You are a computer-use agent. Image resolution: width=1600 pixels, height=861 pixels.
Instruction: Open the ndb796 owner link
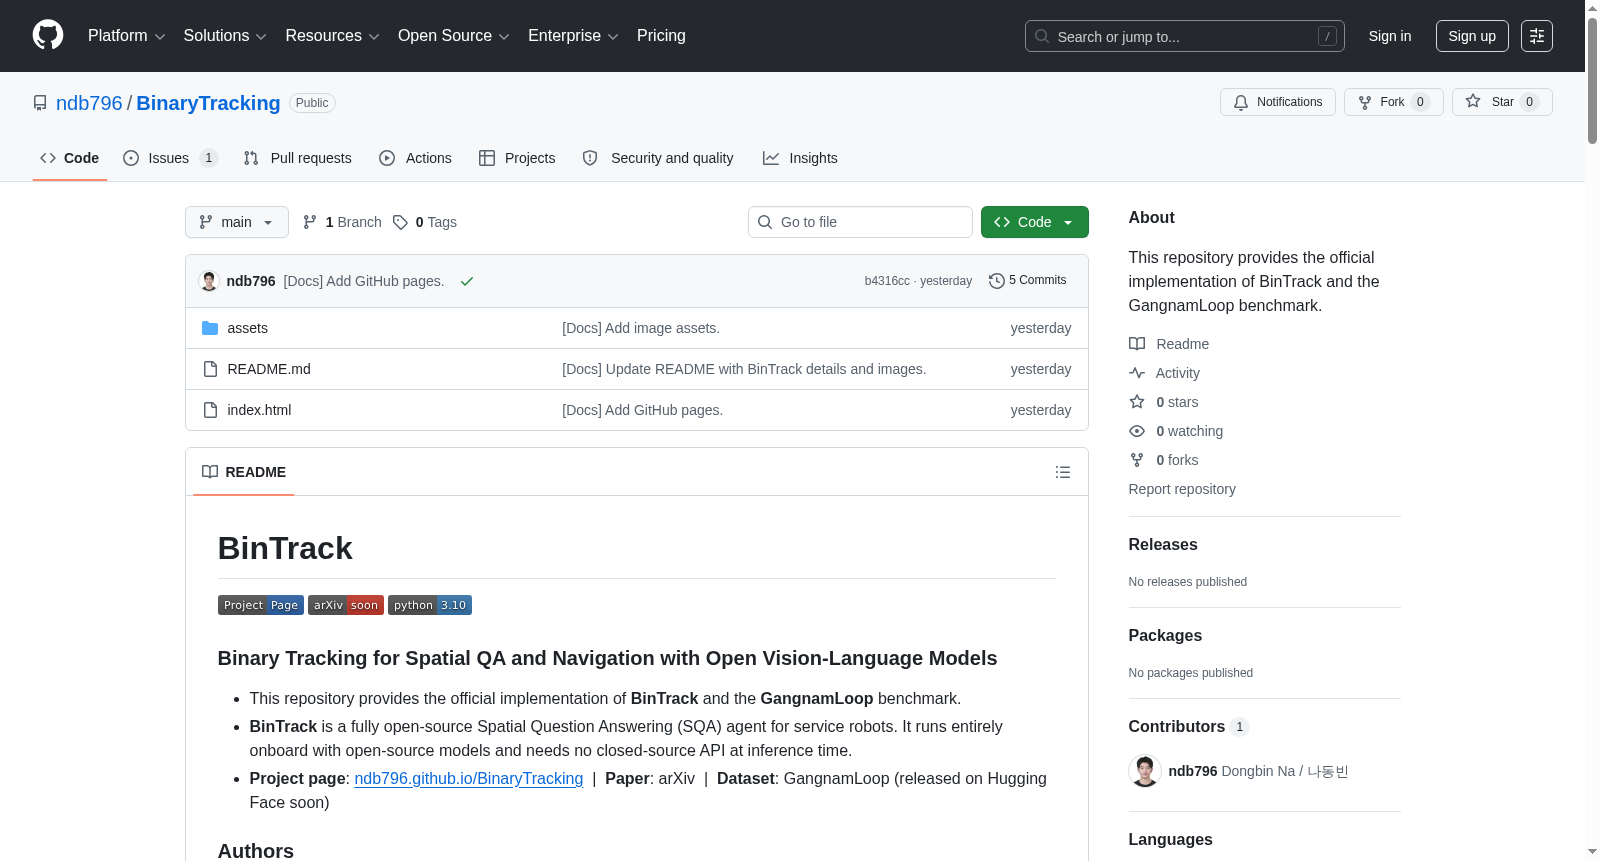coord(89,103)
